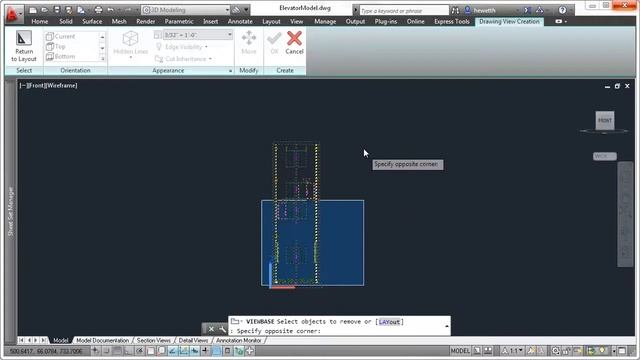This screenshot has height=360, width=640.
Task: Select Bottom orientation option
Action: [x=61, y=56]
